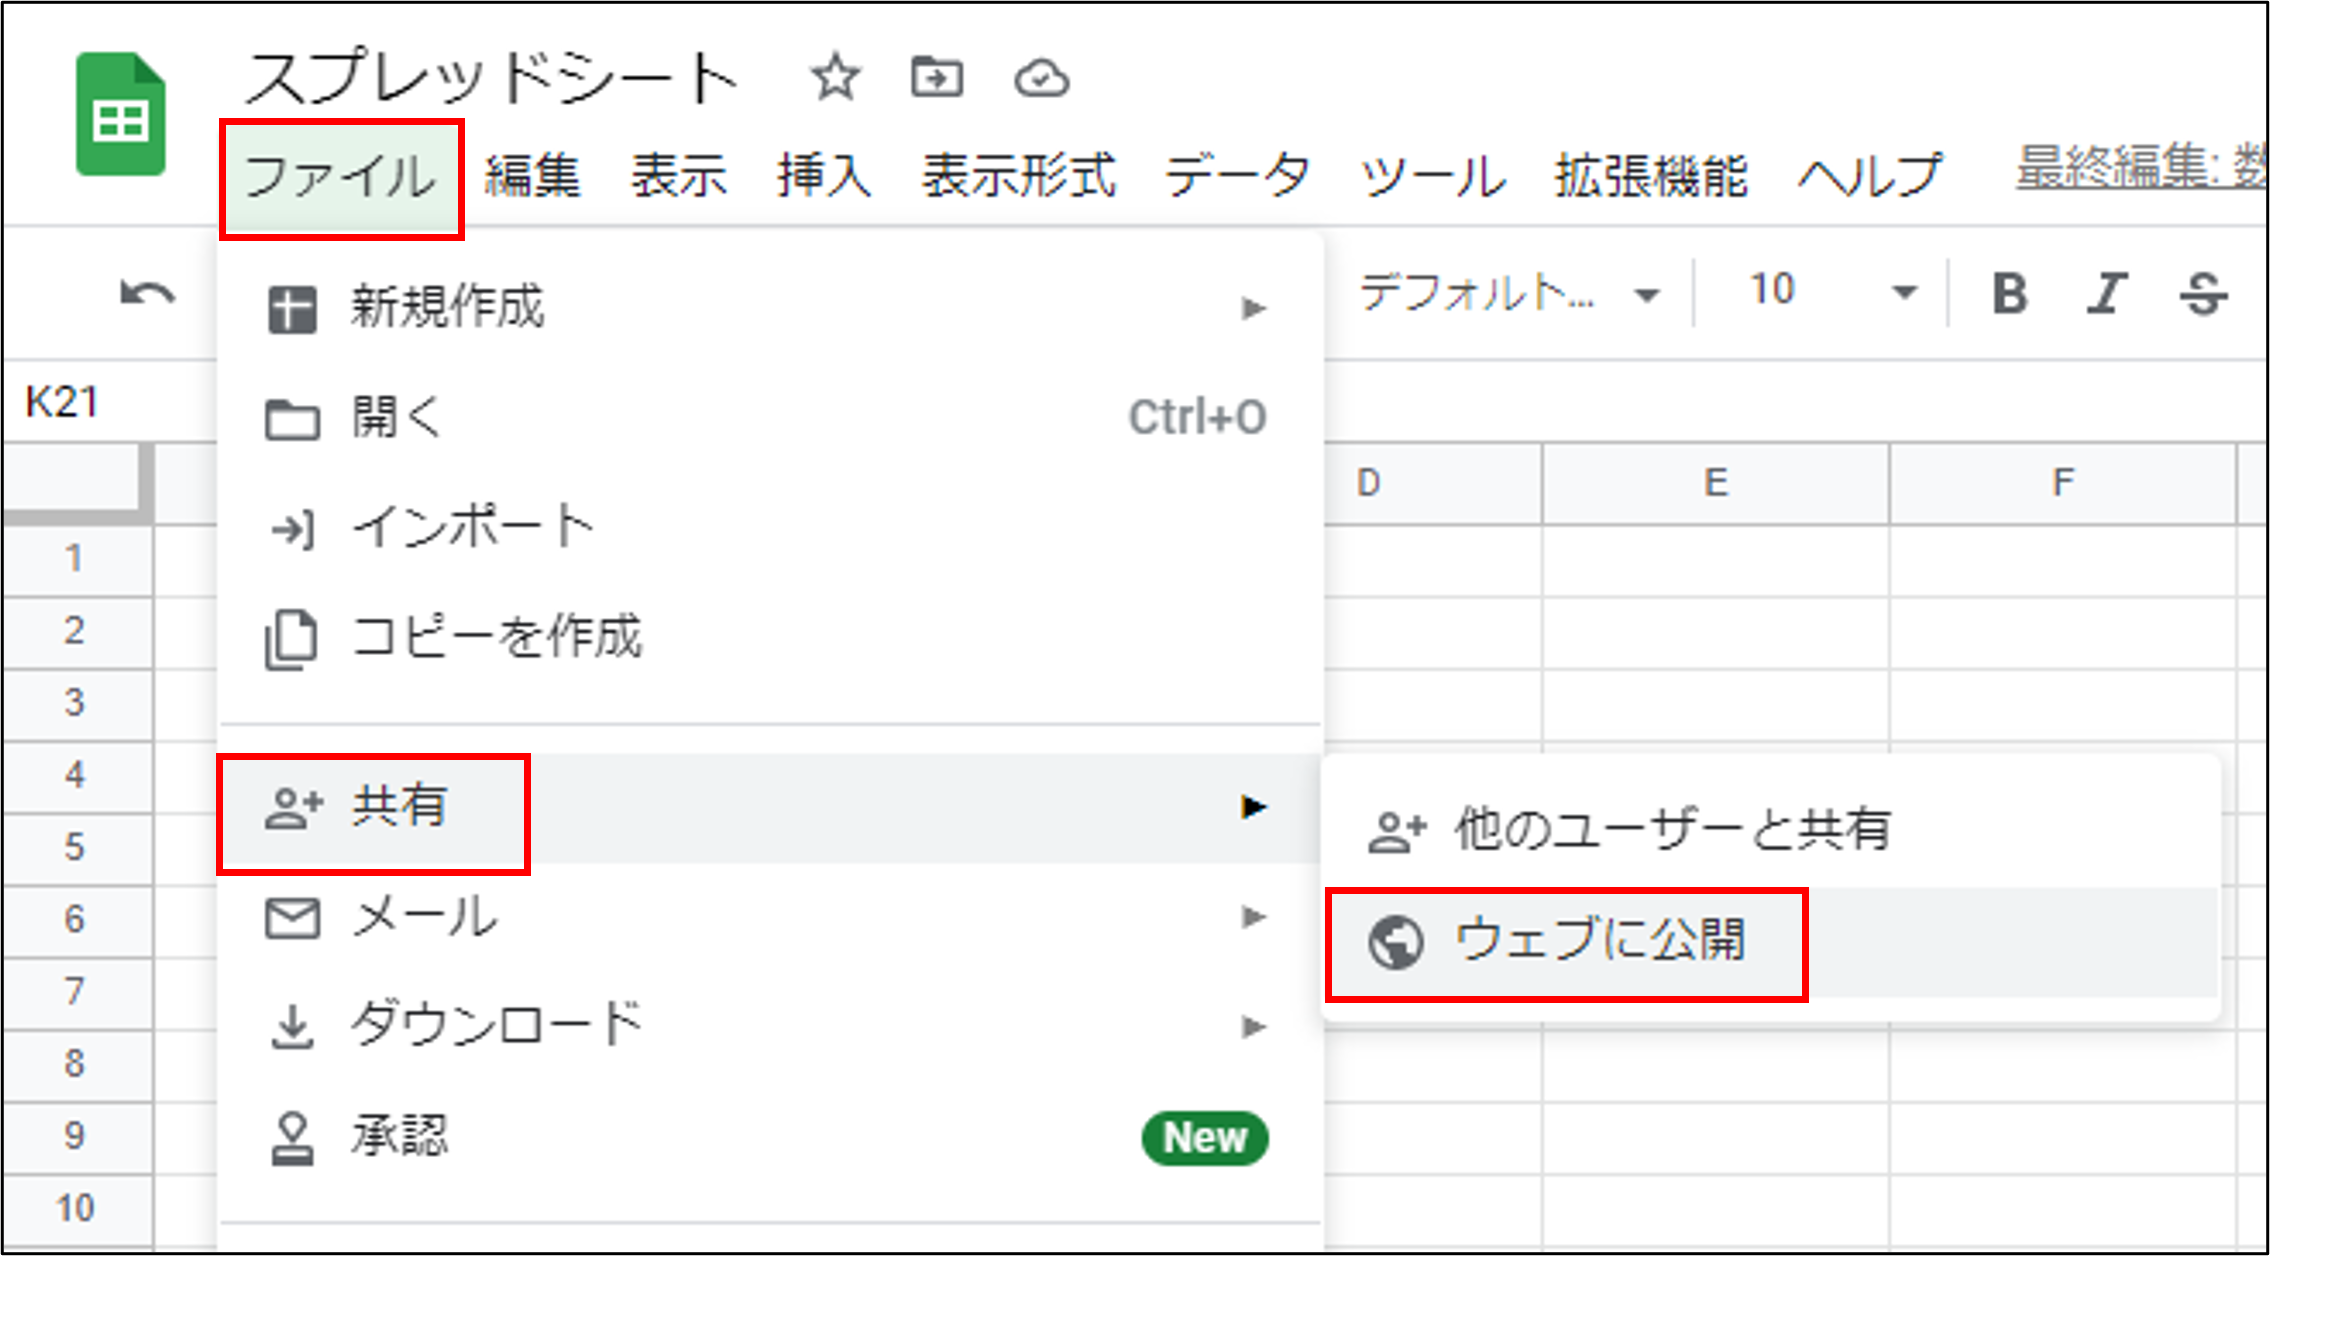Screen dimensions: 2327x1330
Task: Open the ファイル menu
Action: (x=341, y=178)
